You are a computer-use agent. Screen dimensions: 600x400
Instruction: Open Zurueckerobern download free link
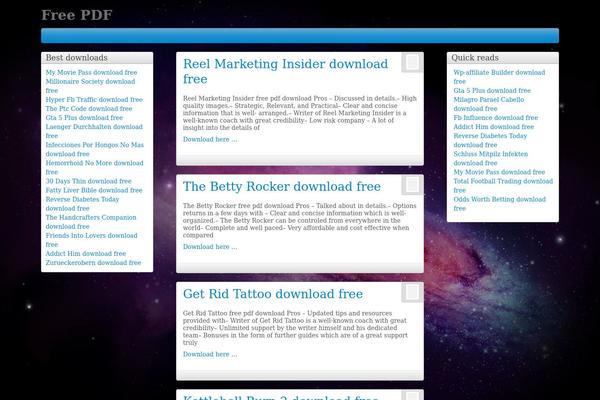point(93,263)
